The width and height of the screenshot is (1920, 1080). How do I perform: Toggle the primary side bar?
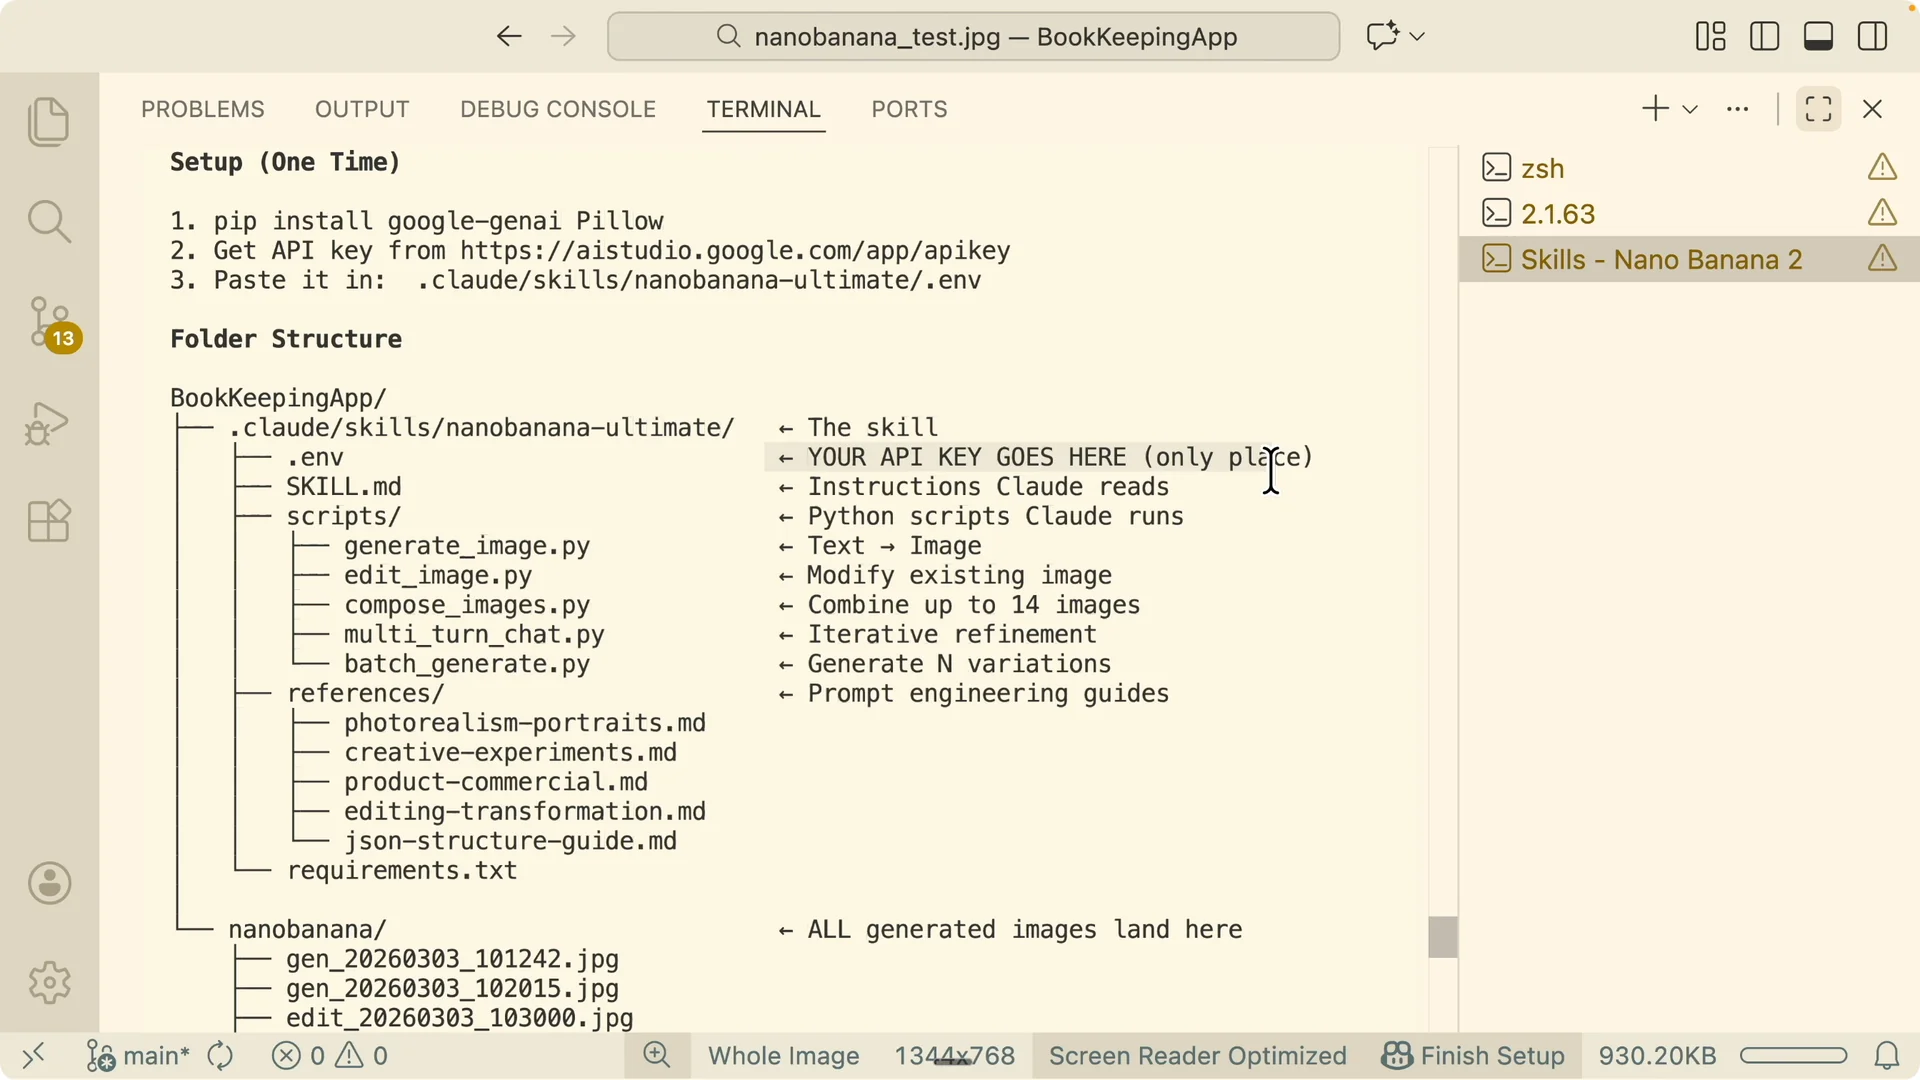(x=1765, y=37)
